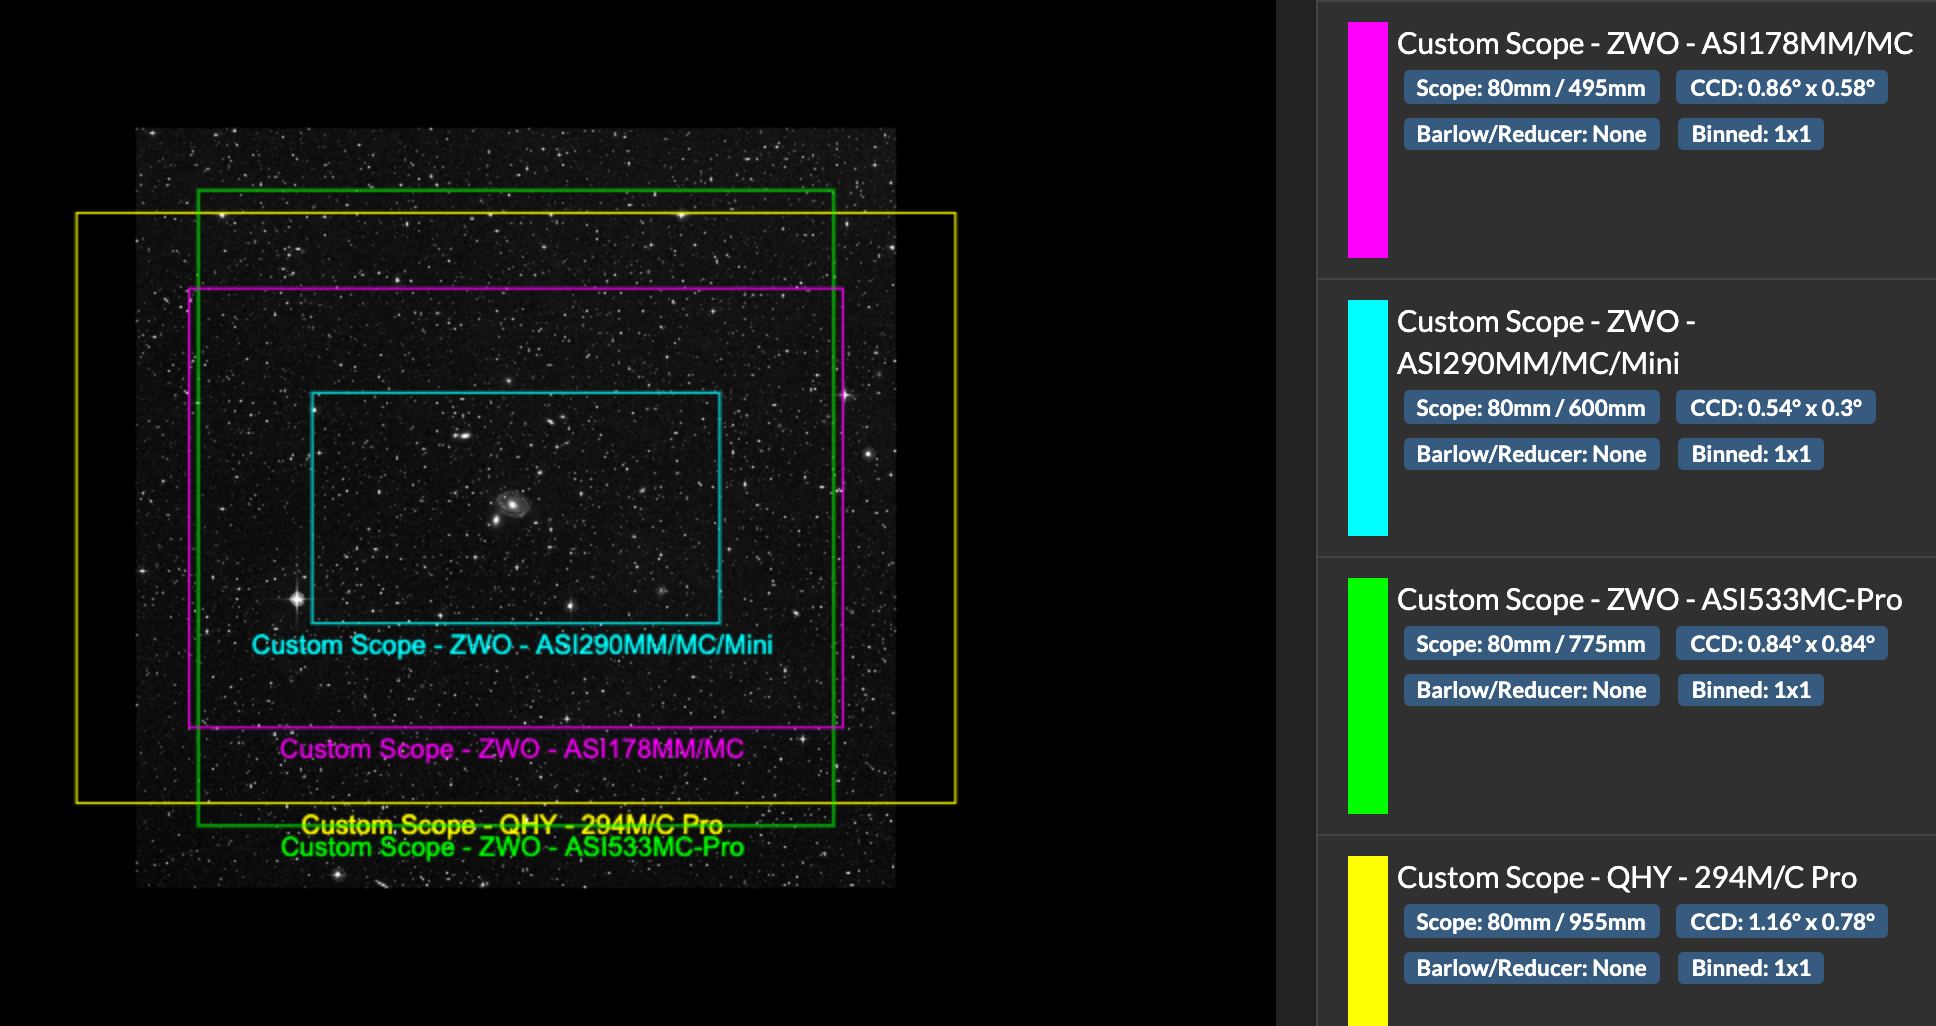Click the ASI178MM/MC 'Barlow/Reducer: None' badge

(1531, 134)
